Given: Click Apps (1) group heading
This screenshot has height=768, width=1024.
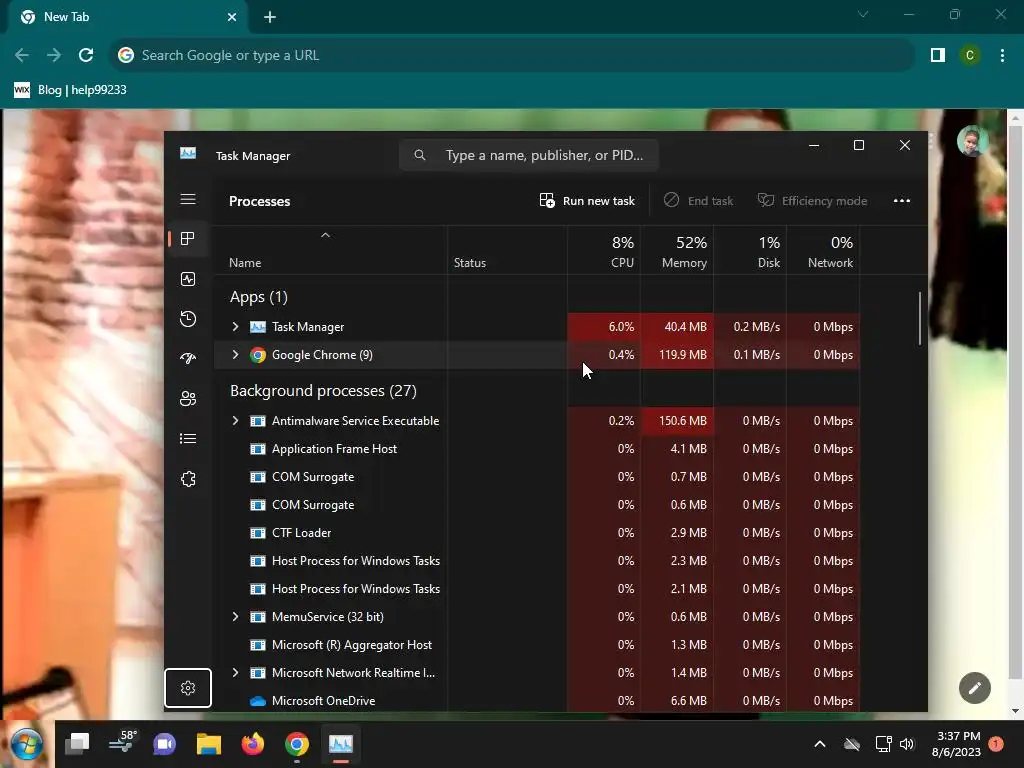Looking at the screenshot, I should [259, 297].
